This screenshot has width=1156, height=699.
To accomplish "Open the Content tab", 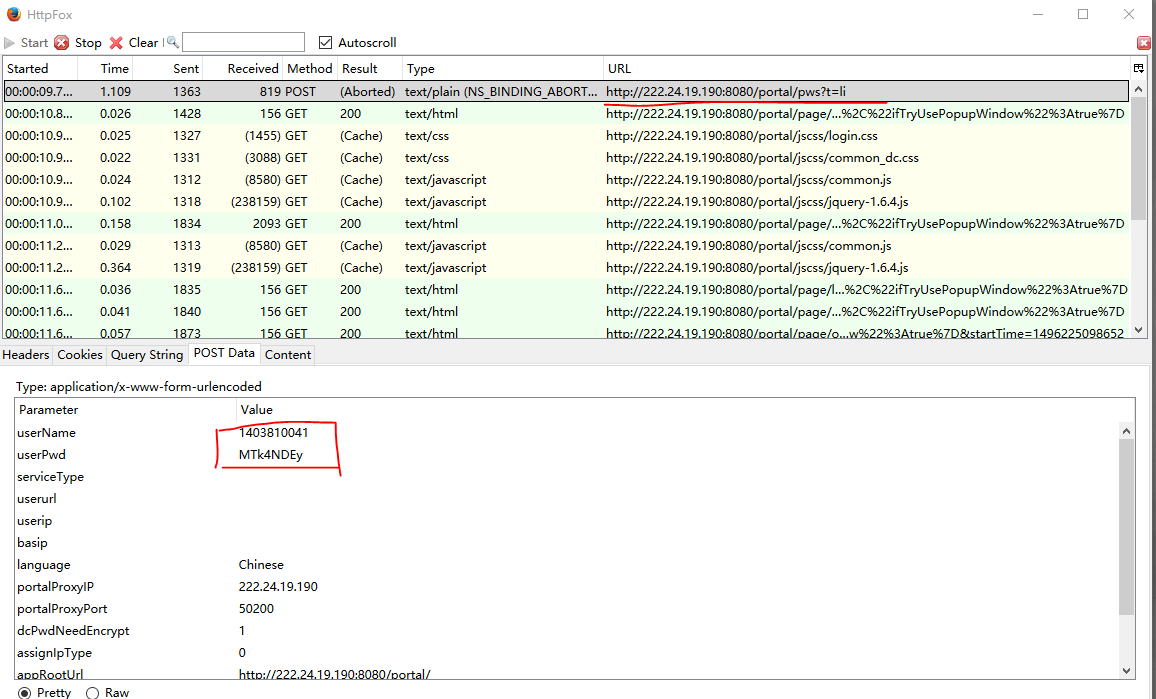I will click(288, 355).
